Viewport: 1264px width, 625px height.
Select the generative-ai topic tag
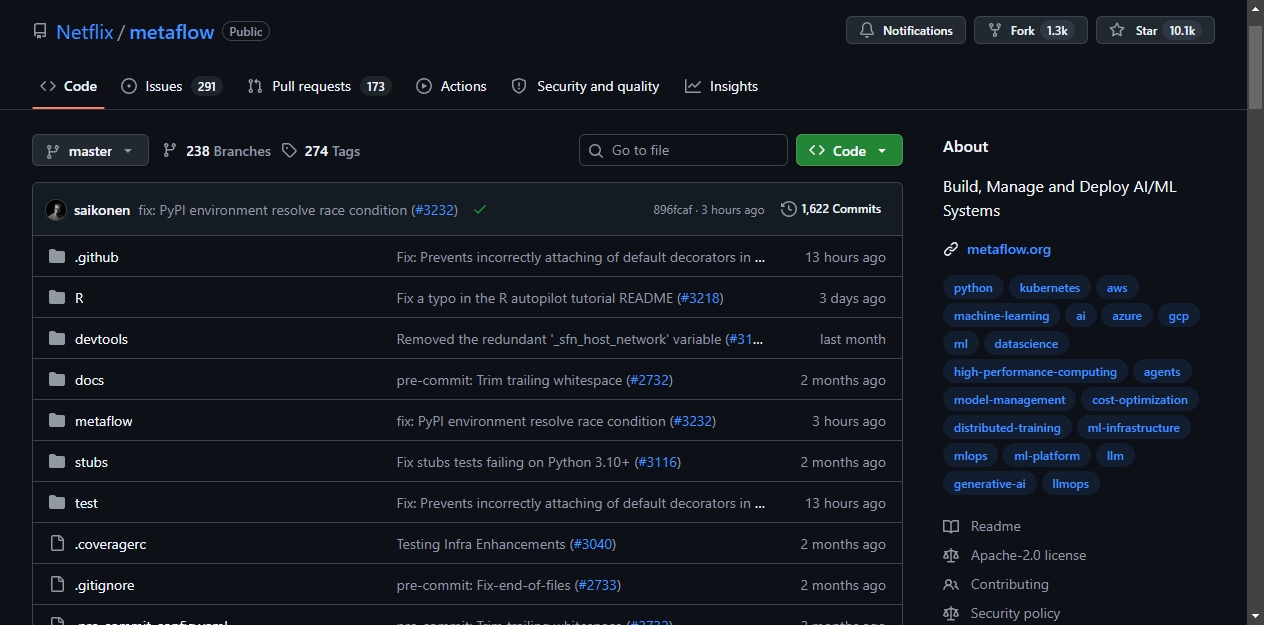[989, 484]
